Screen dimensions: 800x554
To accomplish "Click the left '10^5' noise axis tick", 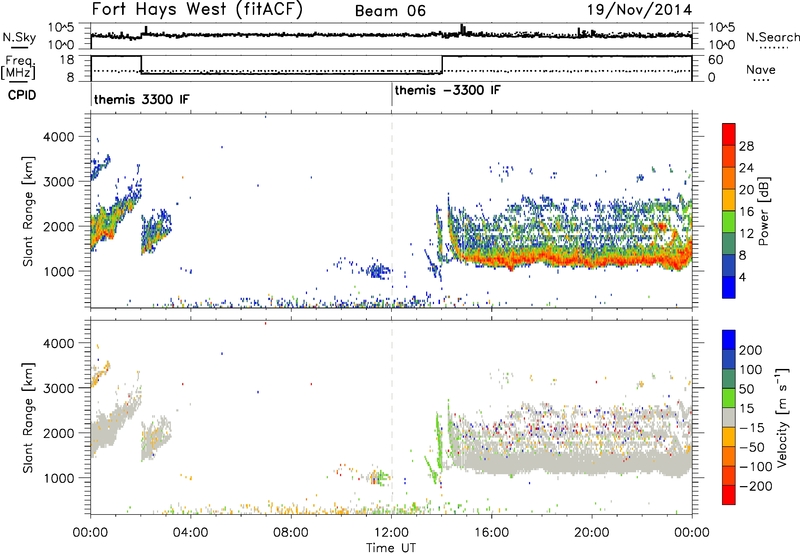I will (61, 27).
